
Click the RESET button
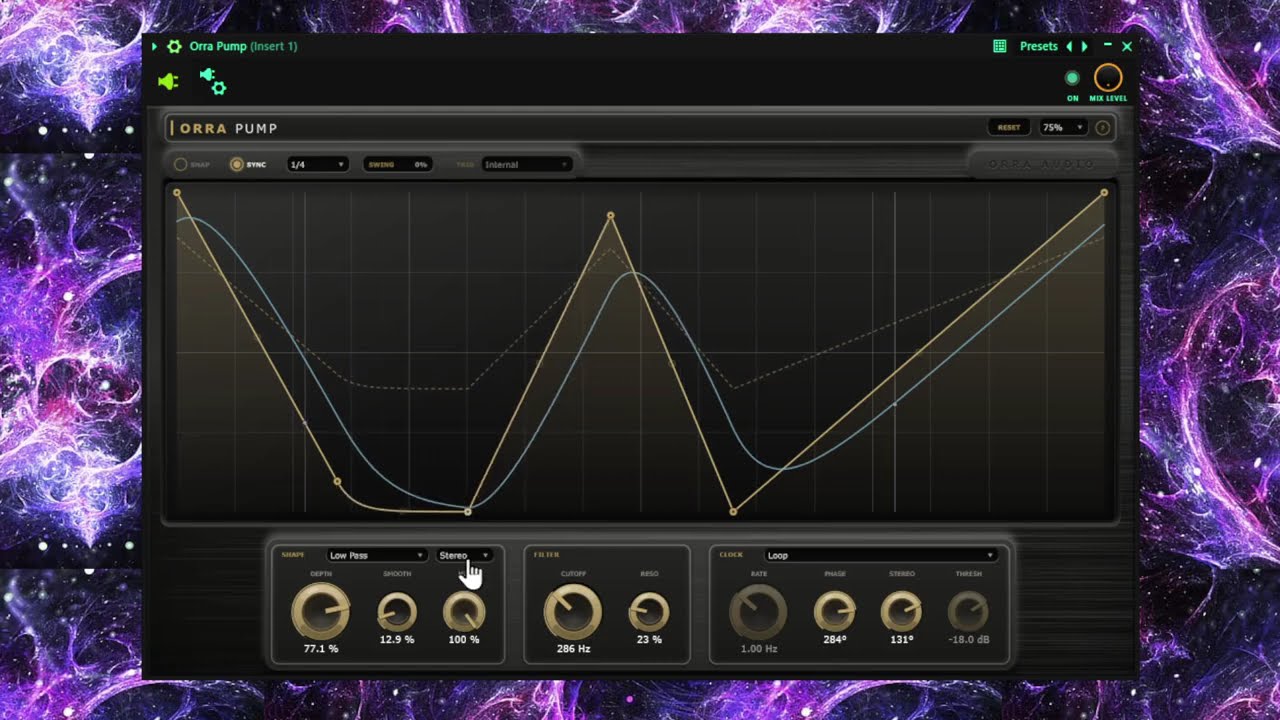1009,128
